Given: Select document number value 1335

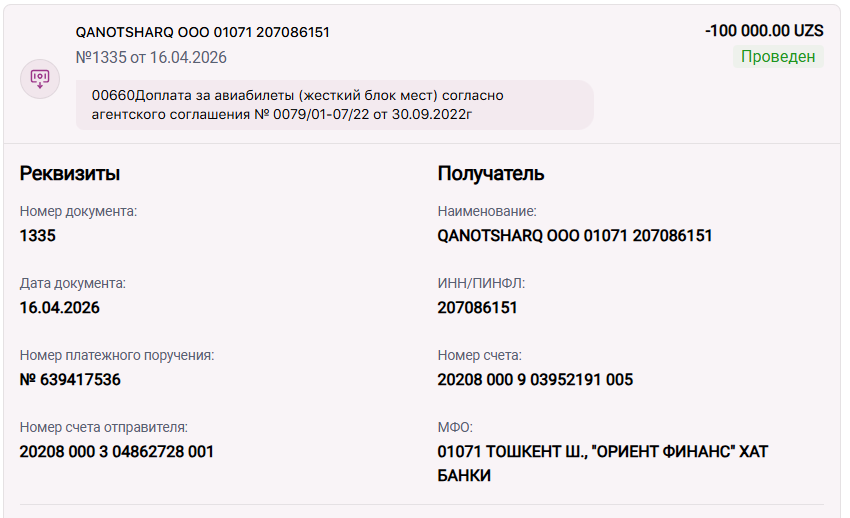Looking at the screenshot, I should coord(37,236).
